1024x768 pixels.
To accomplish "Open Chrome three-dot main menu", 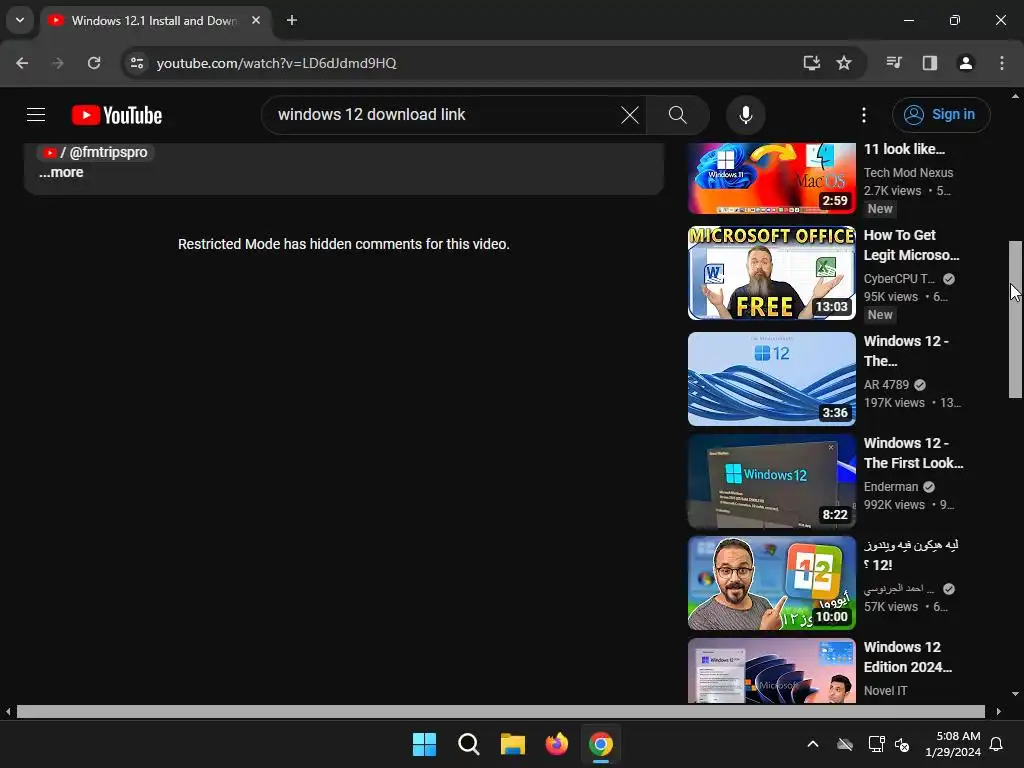I will 1001,63.
